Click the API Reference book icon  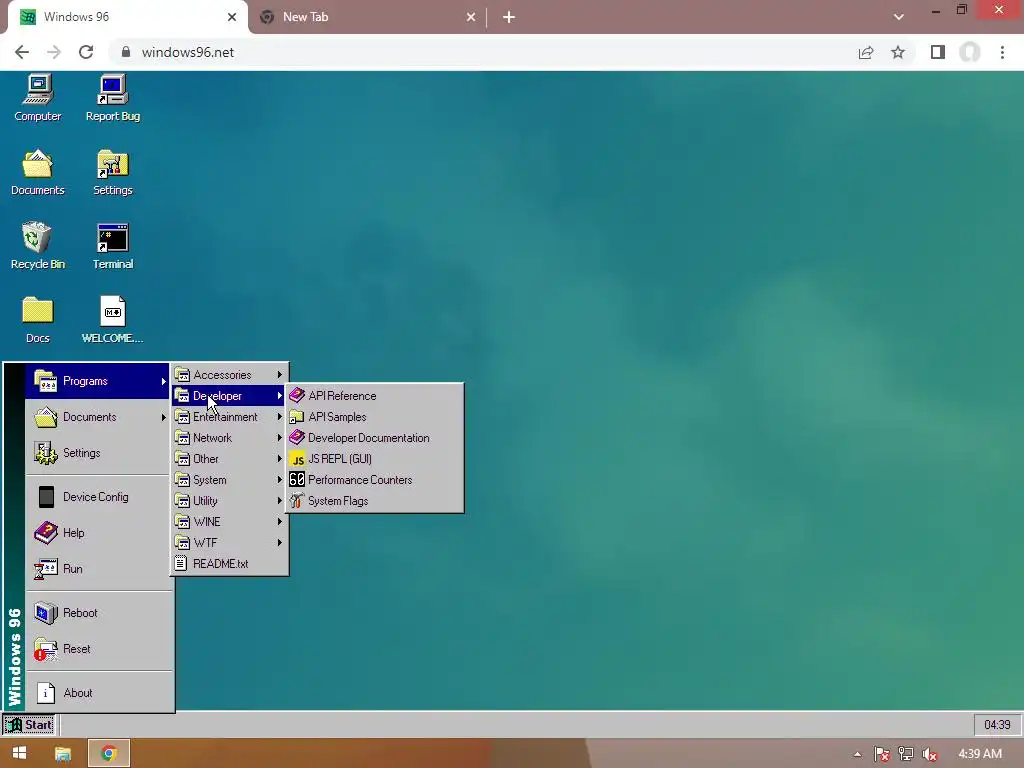tap(297, 395)
